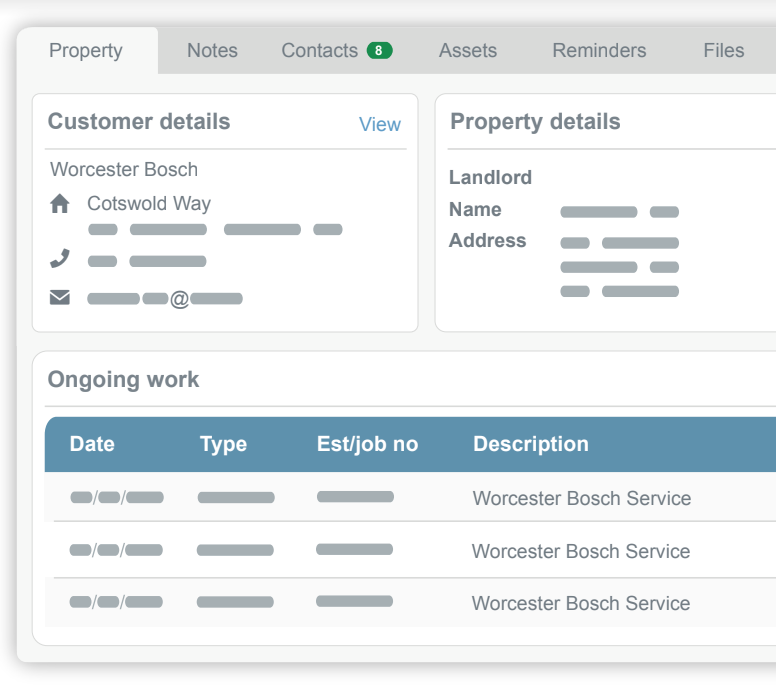Viewport: 776px width, 690px height.
Task: Click the Description column header
Action: [531, 444]
